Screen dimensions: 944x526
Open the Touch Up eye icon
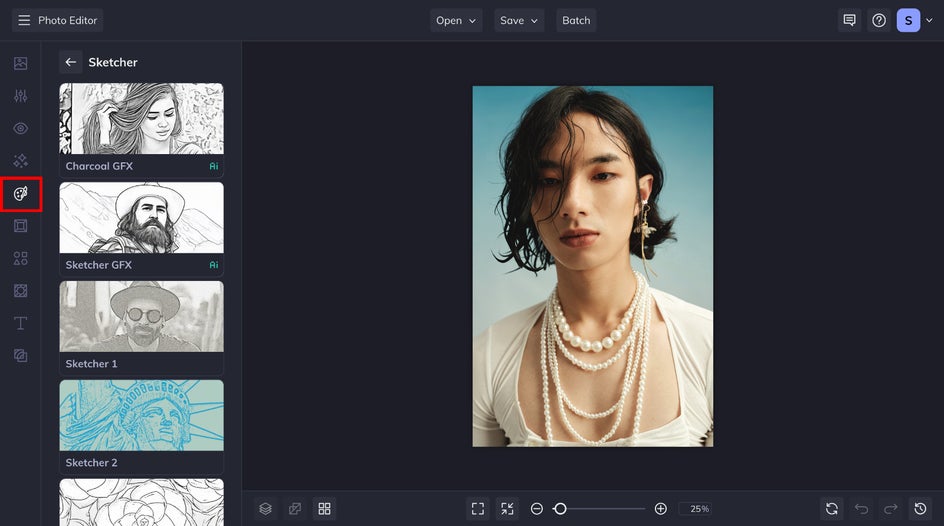pos(20,128)
